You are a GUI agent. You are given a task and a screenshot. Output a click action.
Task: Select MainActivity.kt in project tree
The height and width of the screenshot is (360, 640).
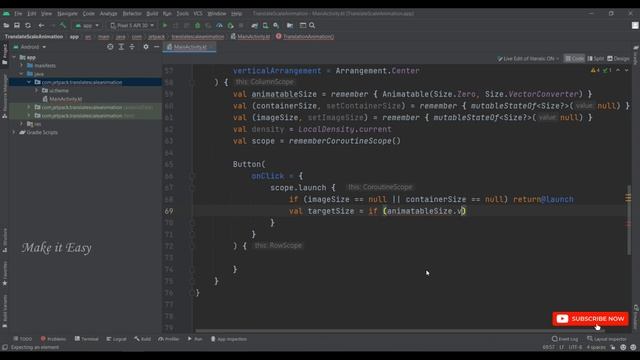click(x=65, y=99)
